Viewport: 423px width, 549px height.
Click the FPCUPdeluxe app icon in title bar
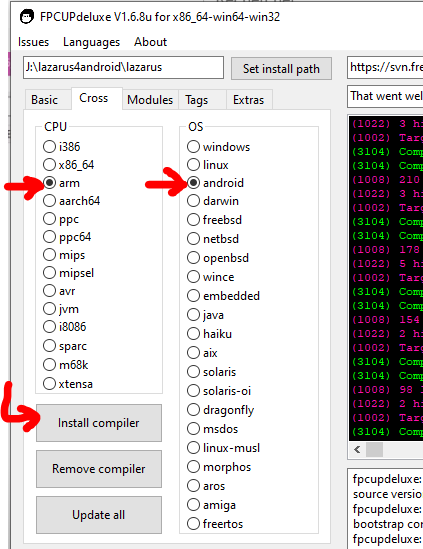[x=27, y=17]
